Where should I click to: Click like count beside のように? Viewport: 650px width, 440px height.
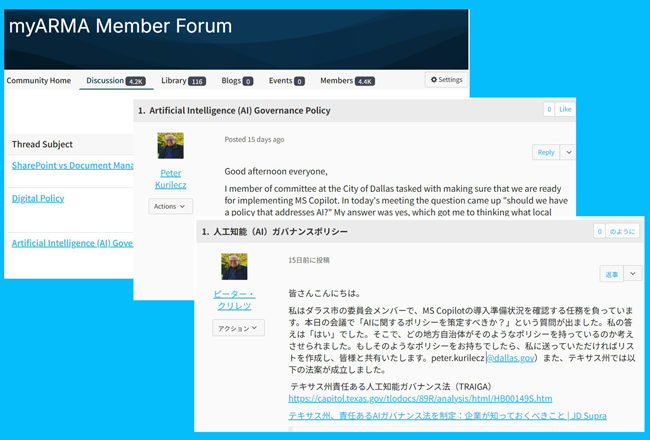coord(599,231)
